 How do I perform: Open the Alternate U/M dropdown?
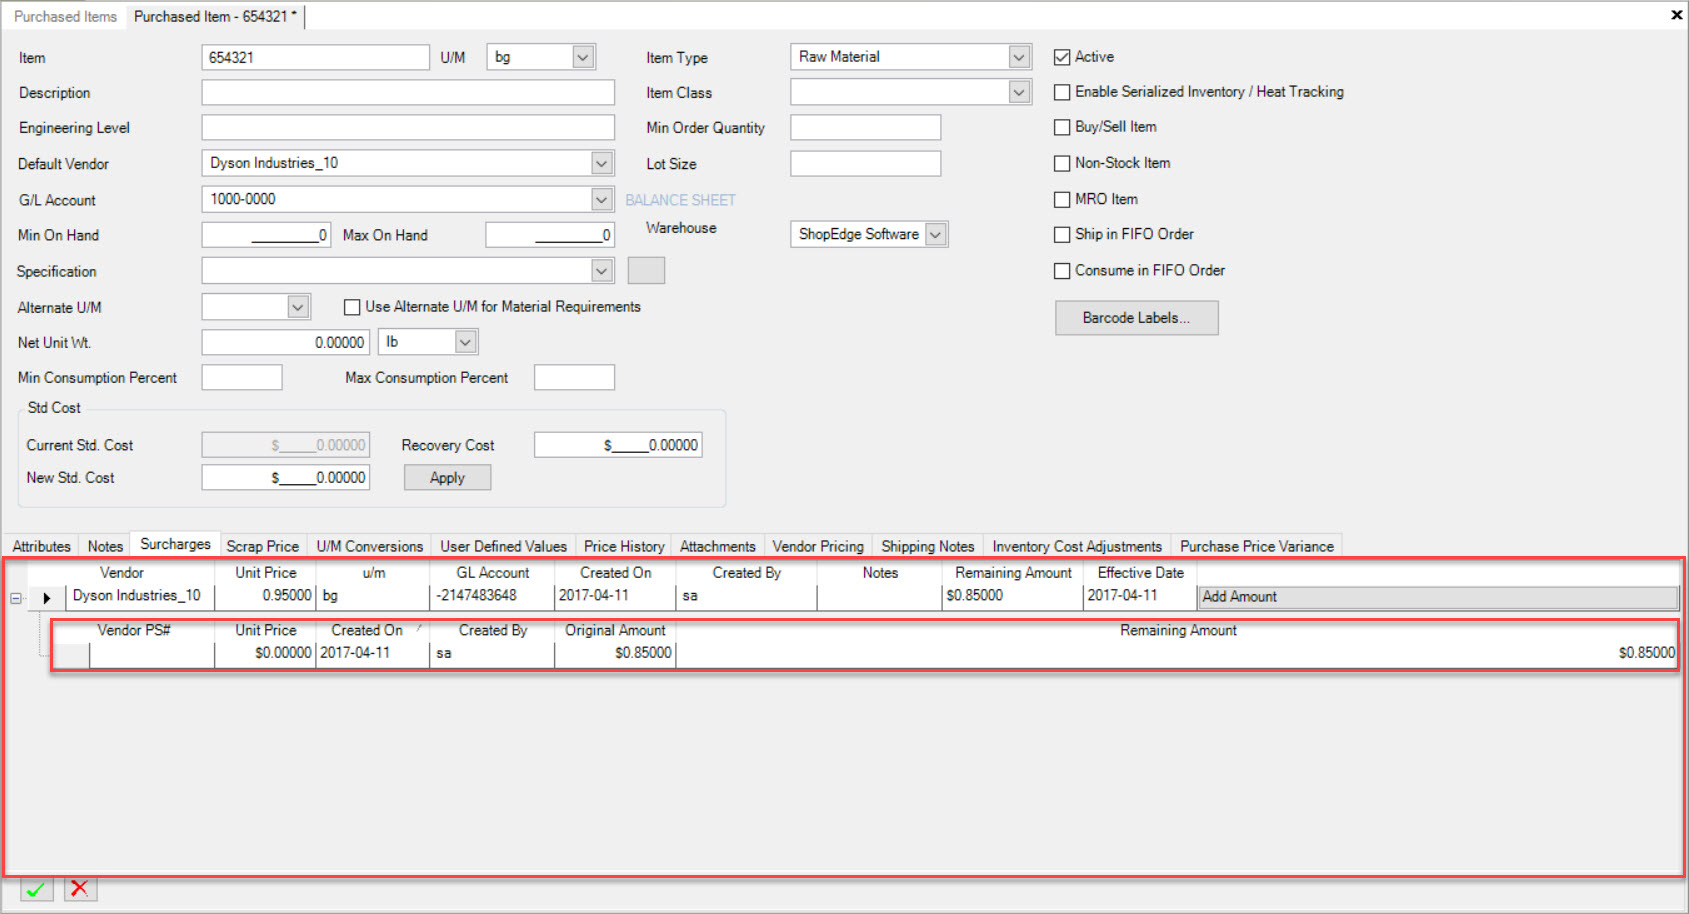pyautogui.click(x=297, y=307)
